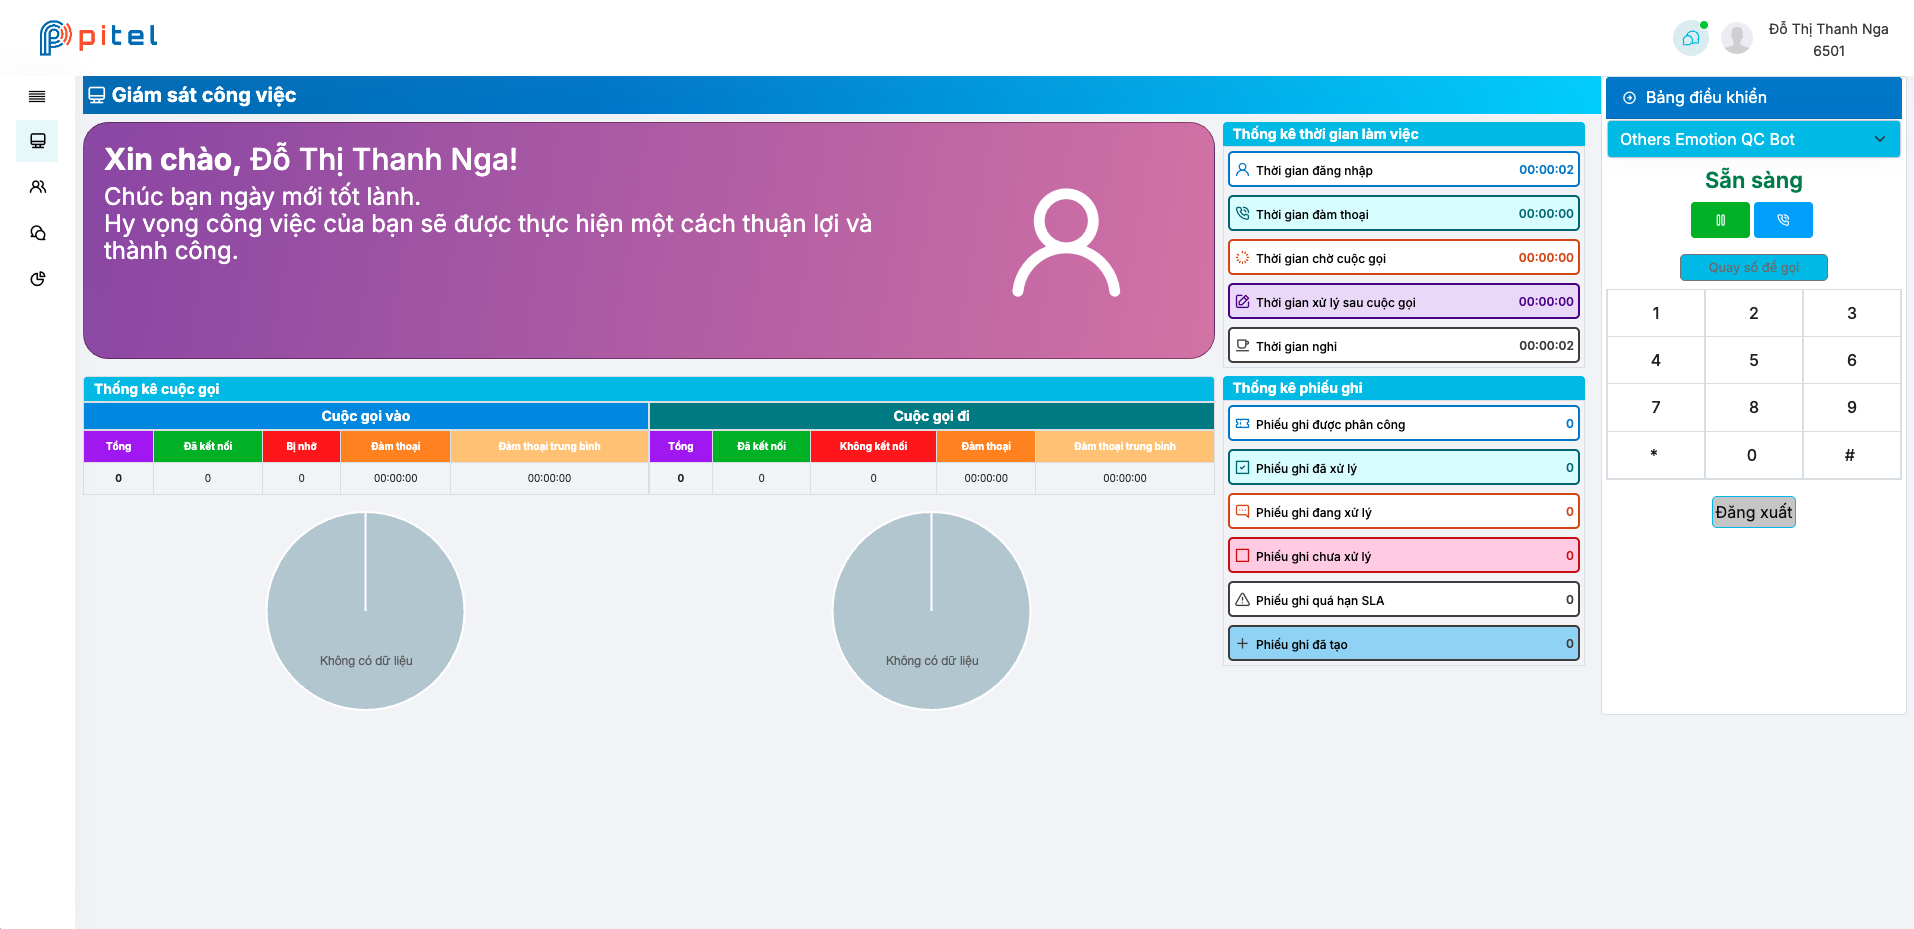Click the incoming calls pie chart
The height and width of the screenshot is (929, 1914).
pos(366,611)
